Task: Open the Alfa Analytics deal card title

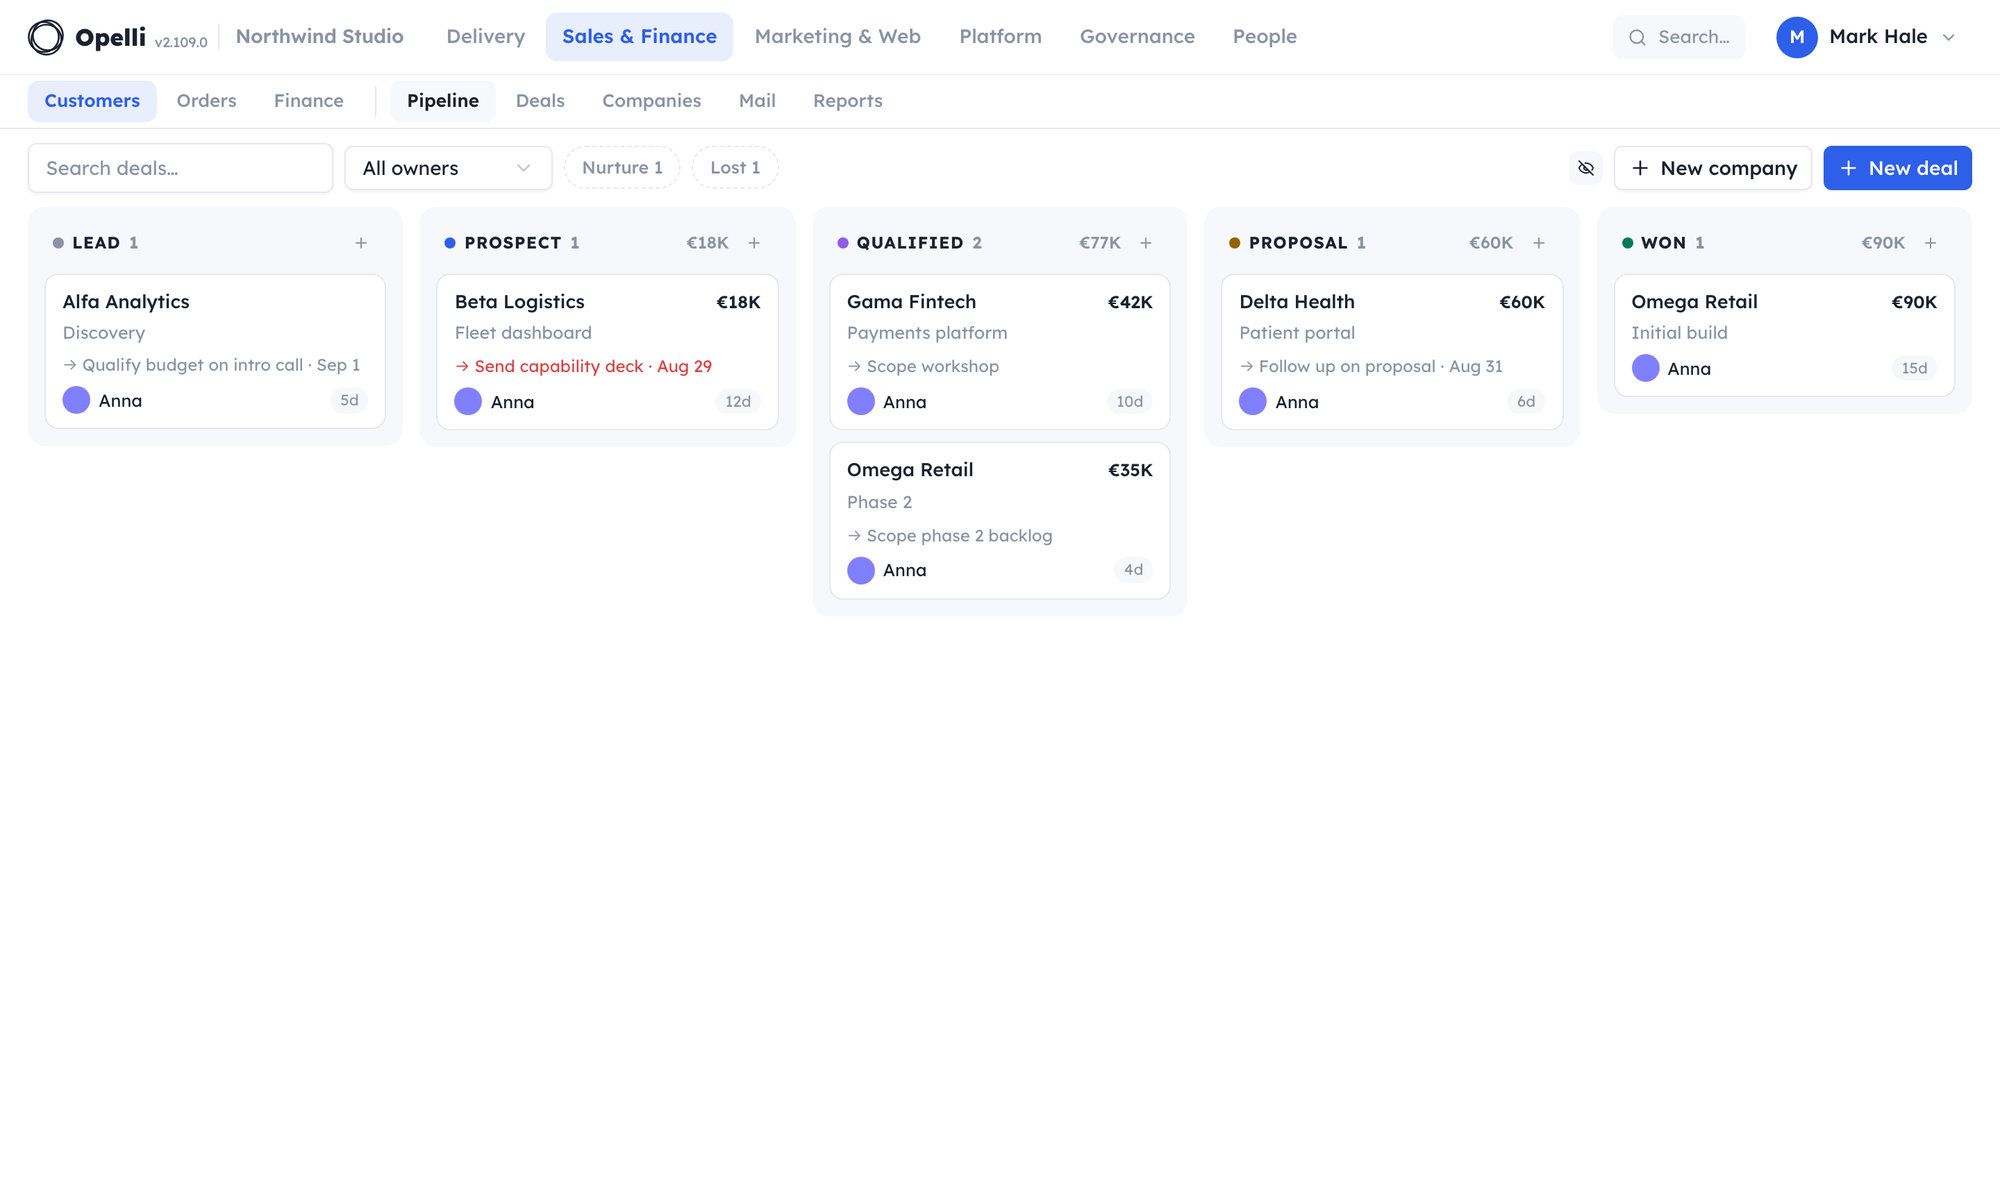Action: click(126, 302)
